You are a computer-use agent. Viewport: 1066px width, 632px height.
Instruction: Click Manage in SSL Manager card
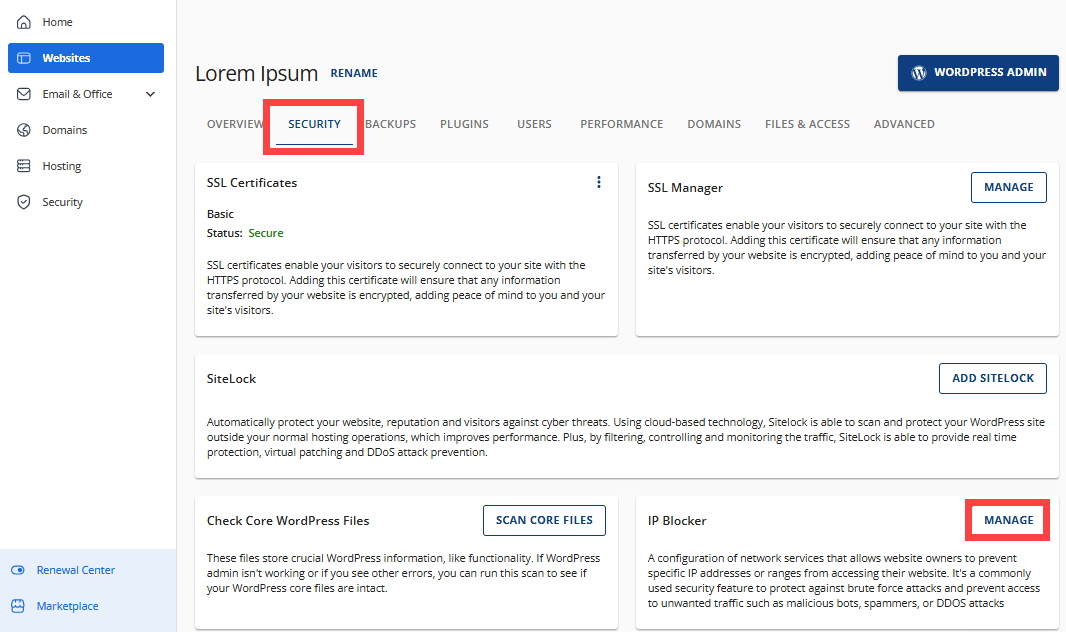(x=1008, y=187)
